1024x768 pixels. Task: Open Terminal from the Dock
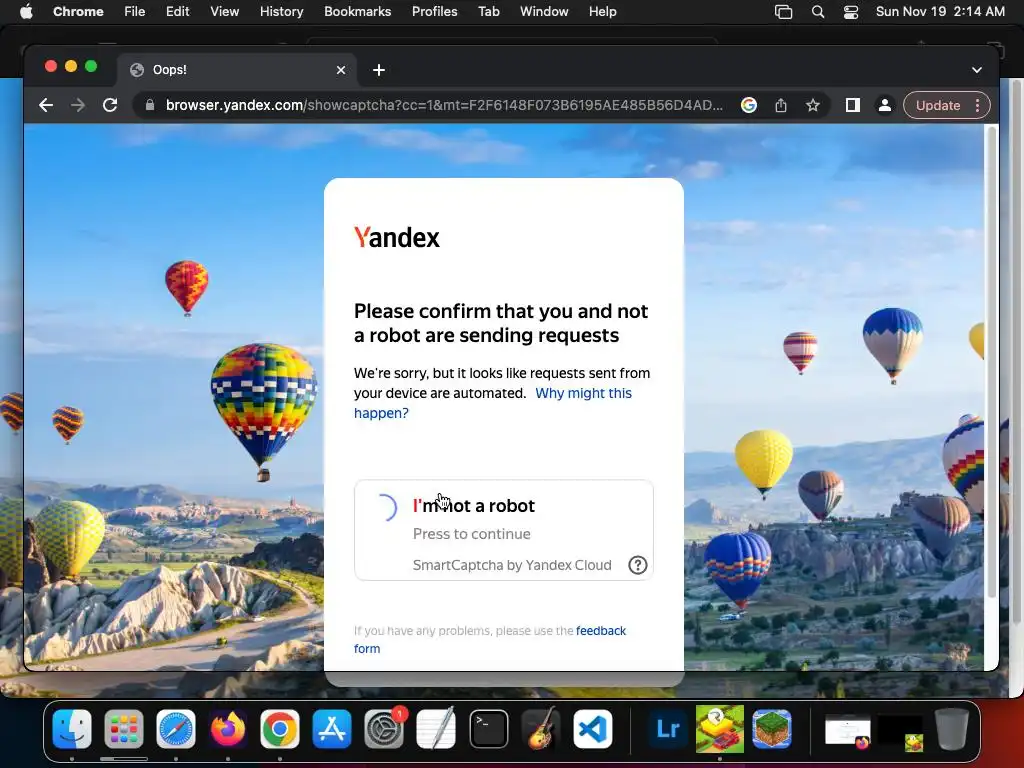coord(488,729)
